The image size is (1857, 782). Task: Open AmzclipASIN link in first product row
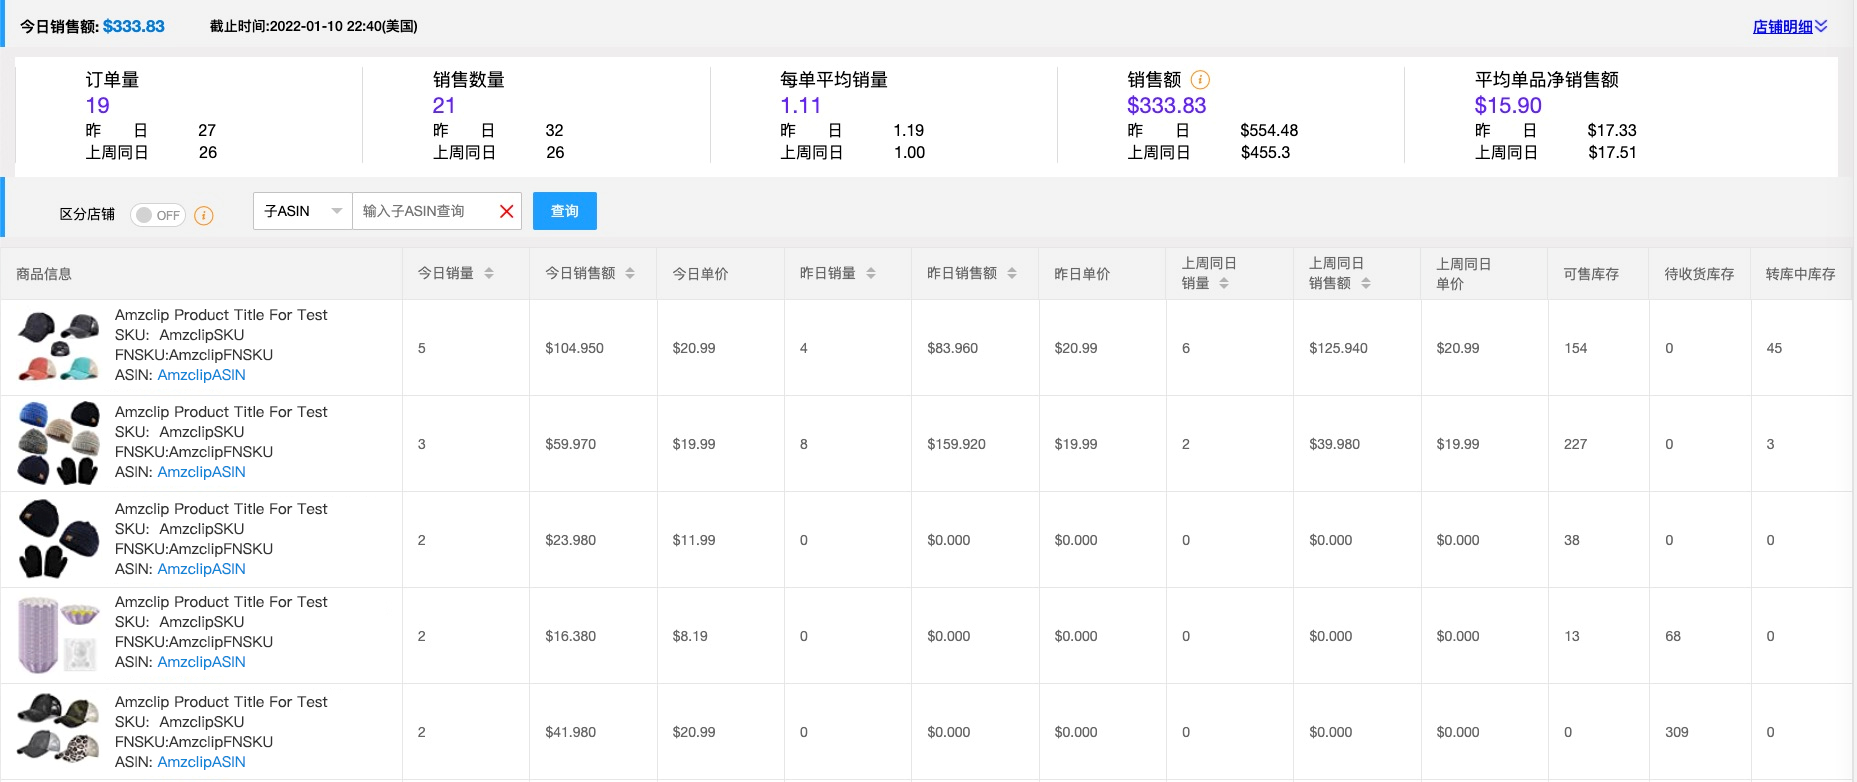(x=201, y=375)
